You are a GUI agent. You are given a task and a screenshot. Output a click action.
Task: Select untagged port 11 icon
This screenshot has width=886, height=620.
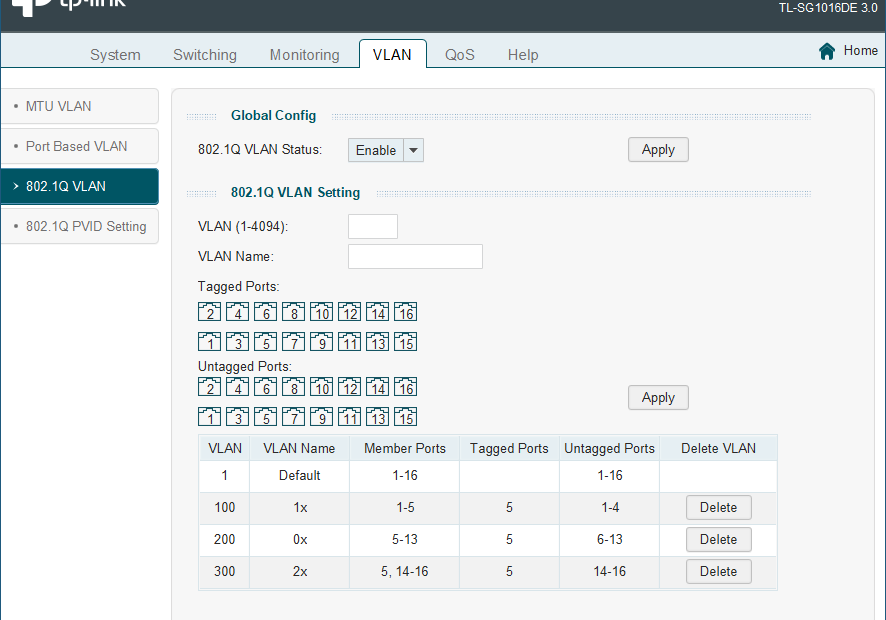[x=349, y=417]
